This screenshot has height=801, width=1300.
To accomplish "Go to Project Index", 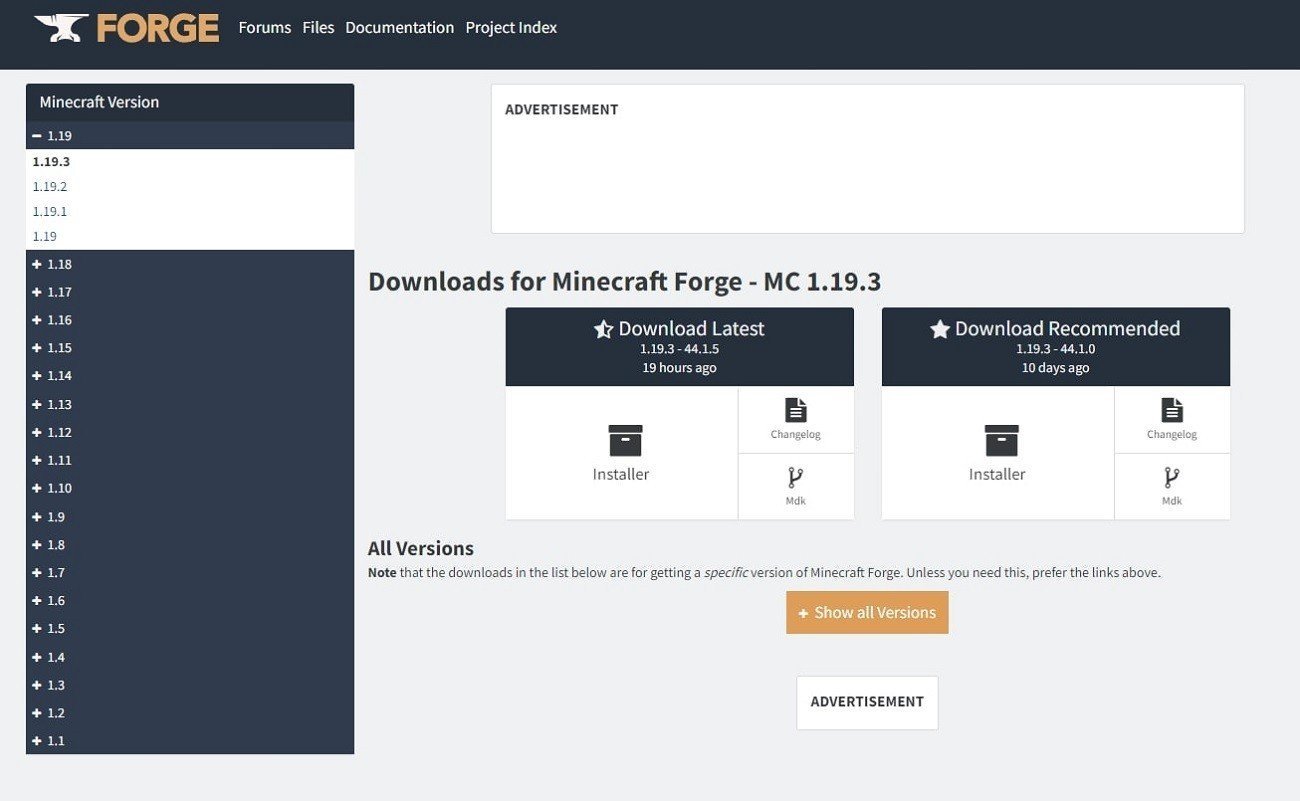I will tap(511, 28).
